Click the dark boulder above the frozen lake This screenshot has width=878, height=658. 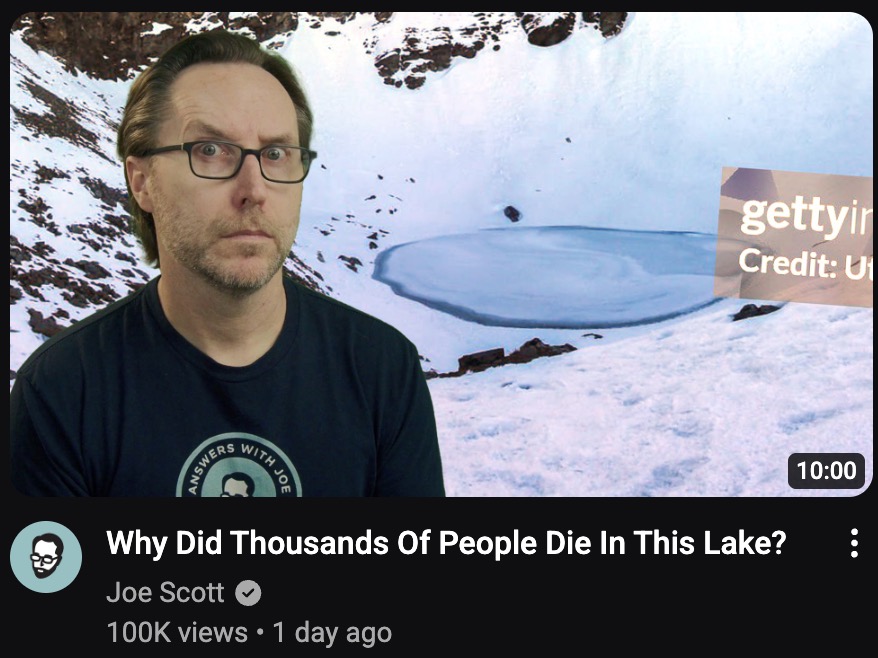click(x=512, y=213)
